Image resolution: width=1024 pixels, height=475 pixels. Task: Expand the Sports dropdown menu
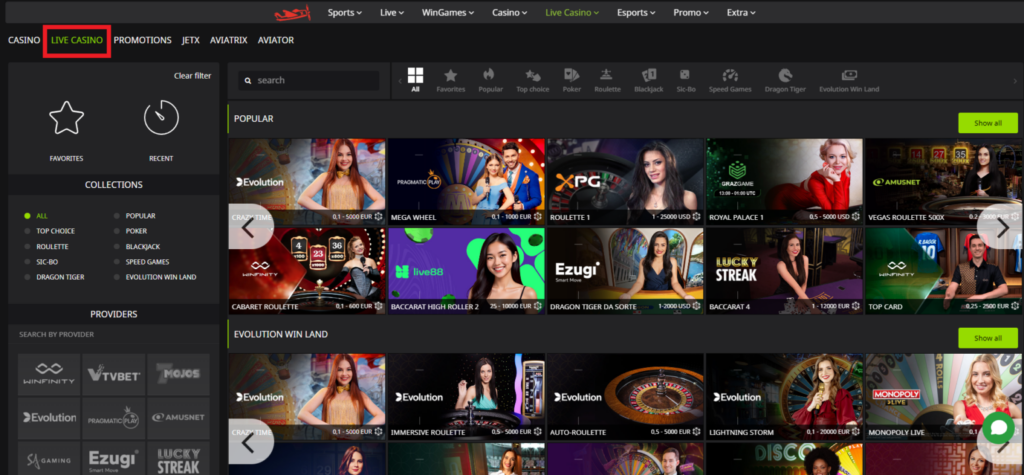coord(344,12)
